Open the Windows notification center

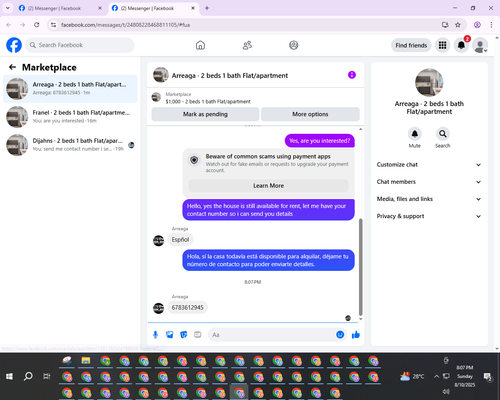pos(488,376)
